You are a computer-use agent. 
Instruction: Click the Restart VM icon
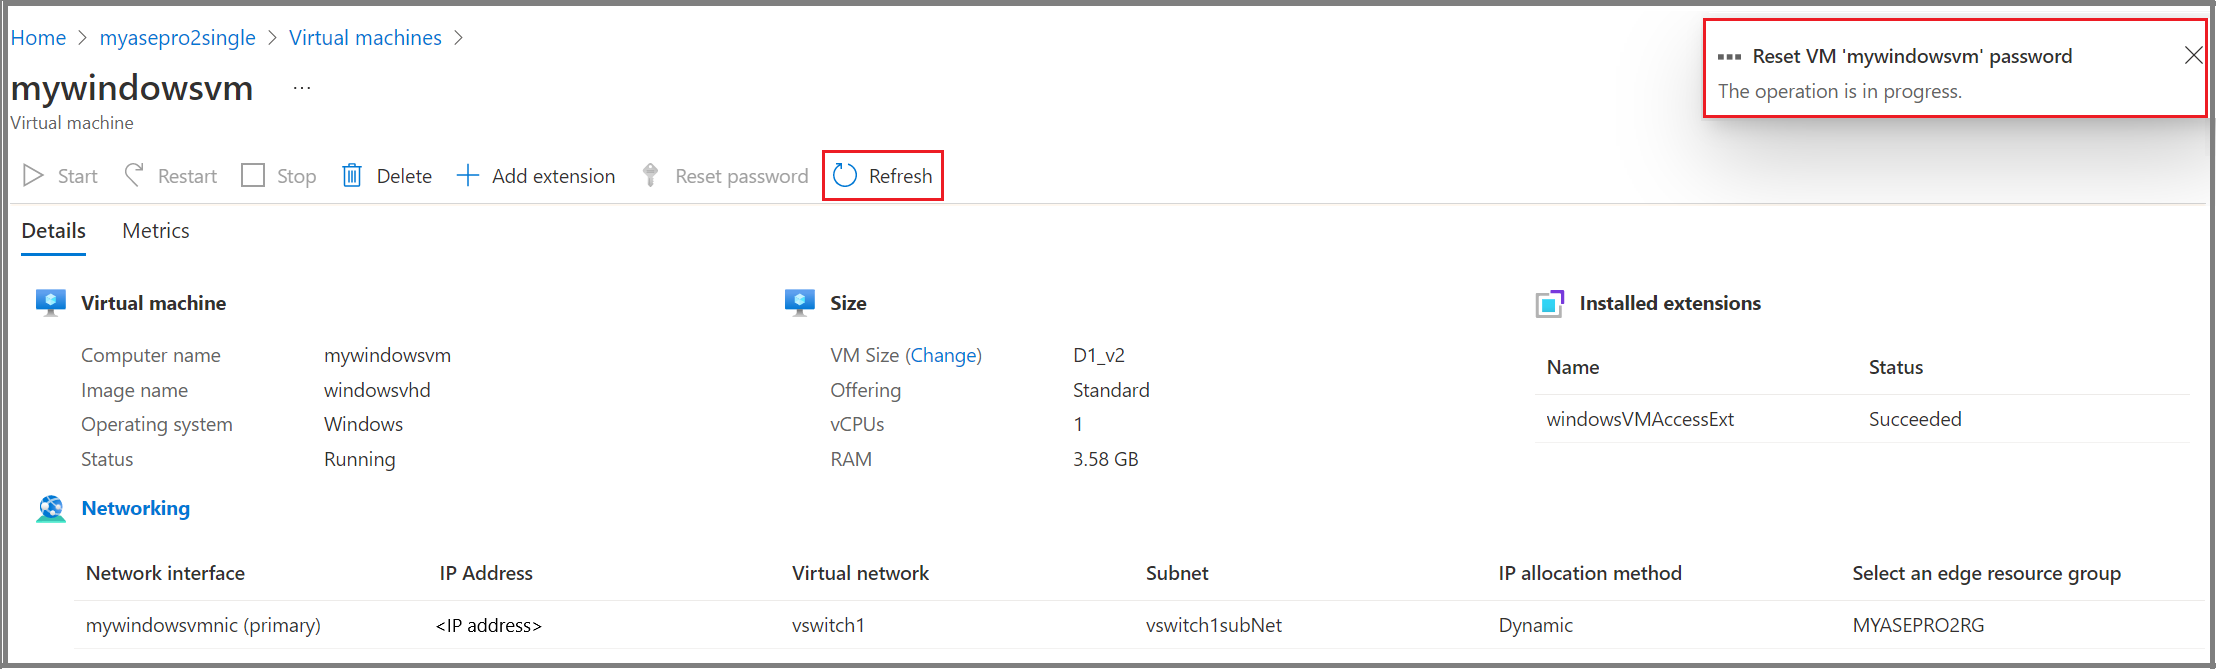pos(133,175)
